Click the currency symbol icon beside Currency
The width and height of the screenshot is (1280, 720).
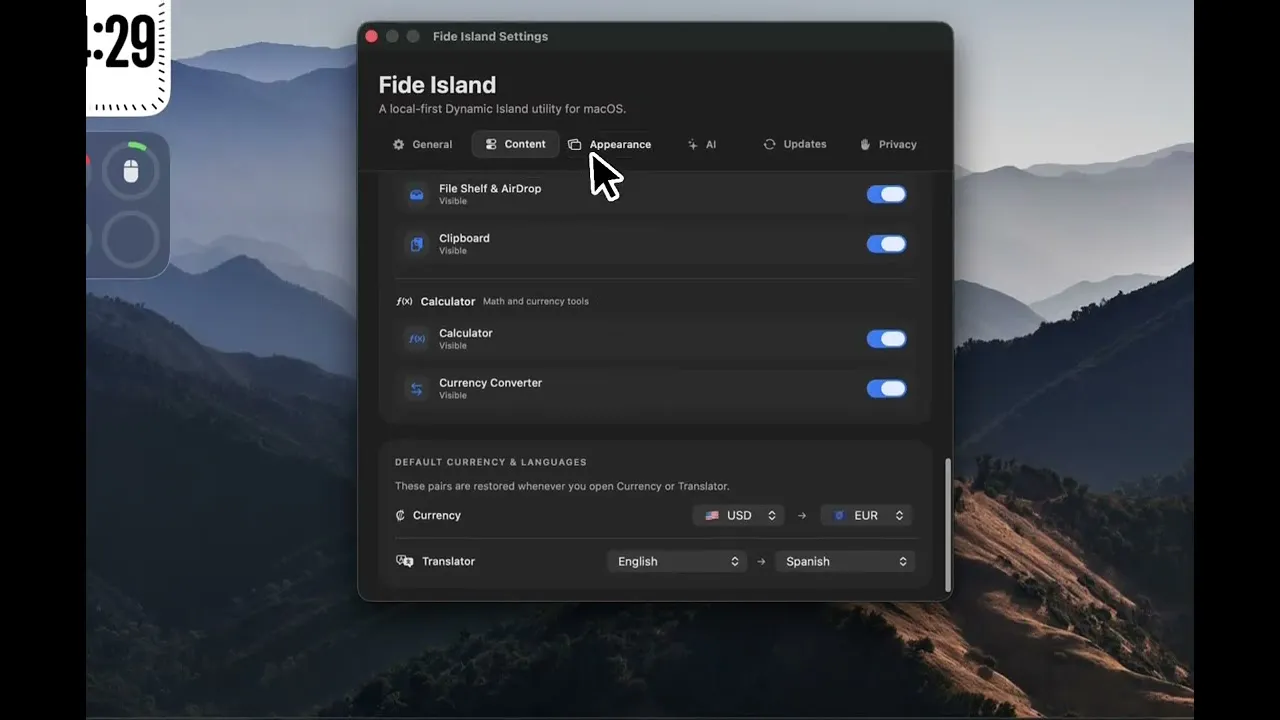[x=400, y=516]
